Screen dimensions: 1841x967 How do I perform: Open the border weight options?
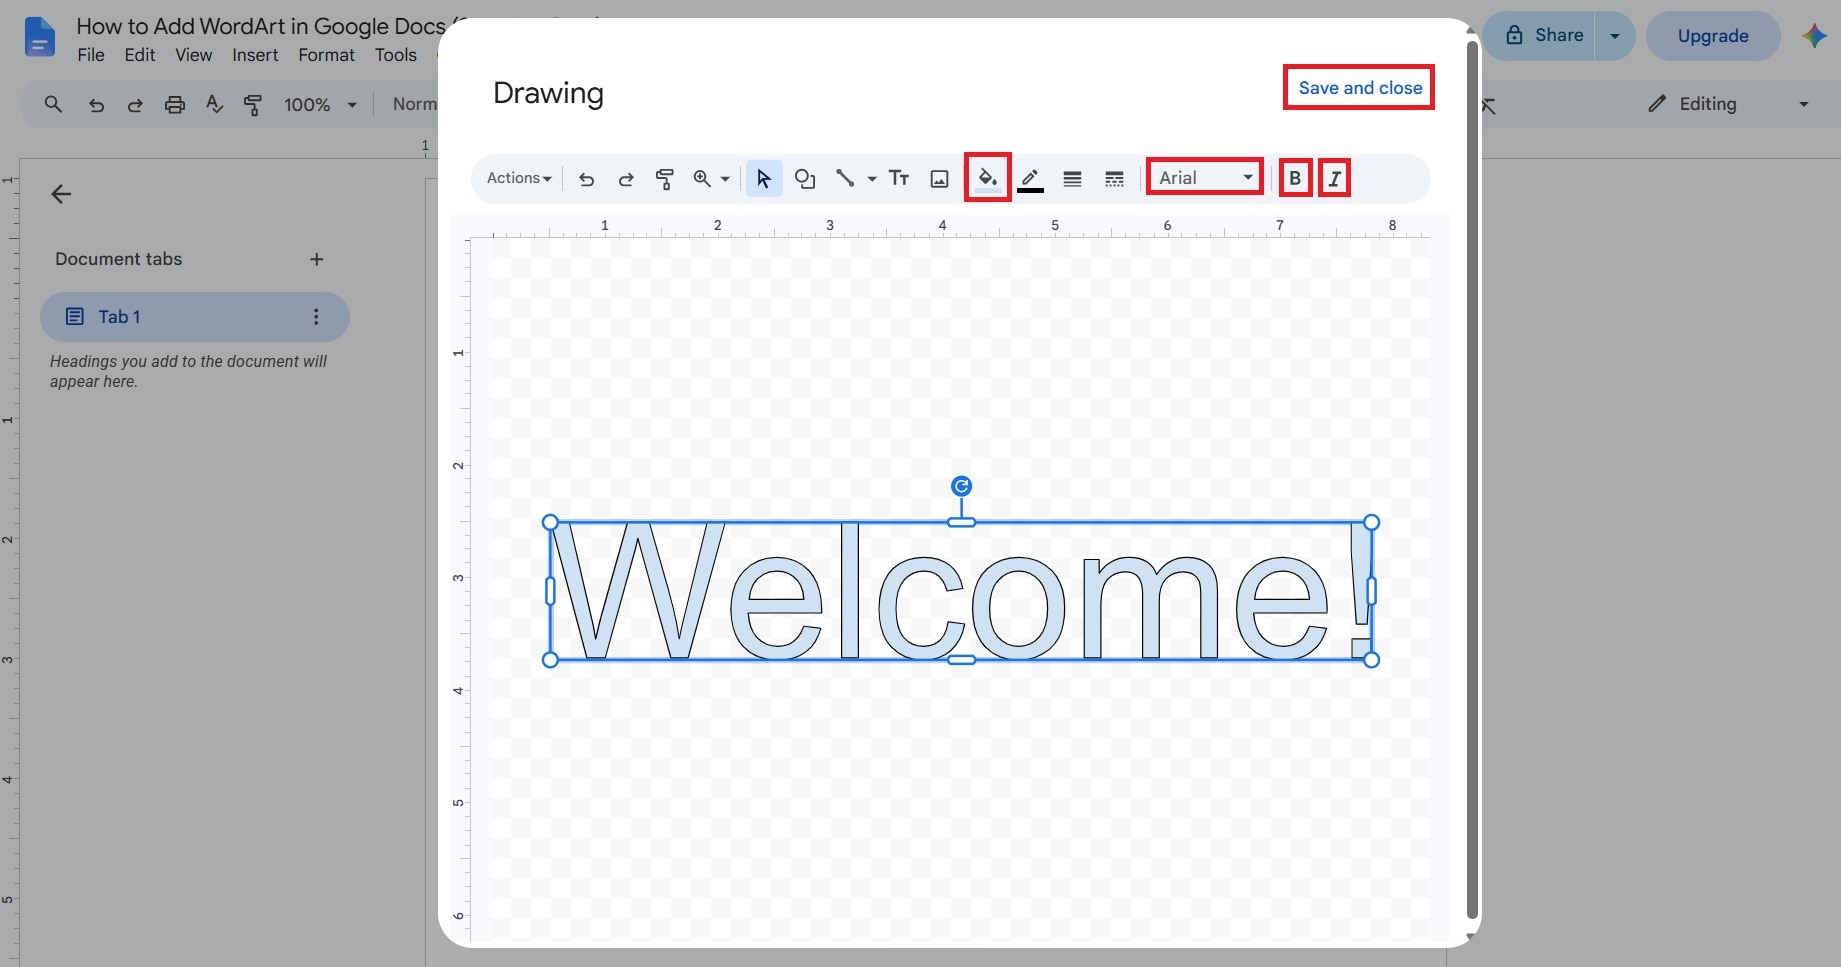[x=1072, y=179]
